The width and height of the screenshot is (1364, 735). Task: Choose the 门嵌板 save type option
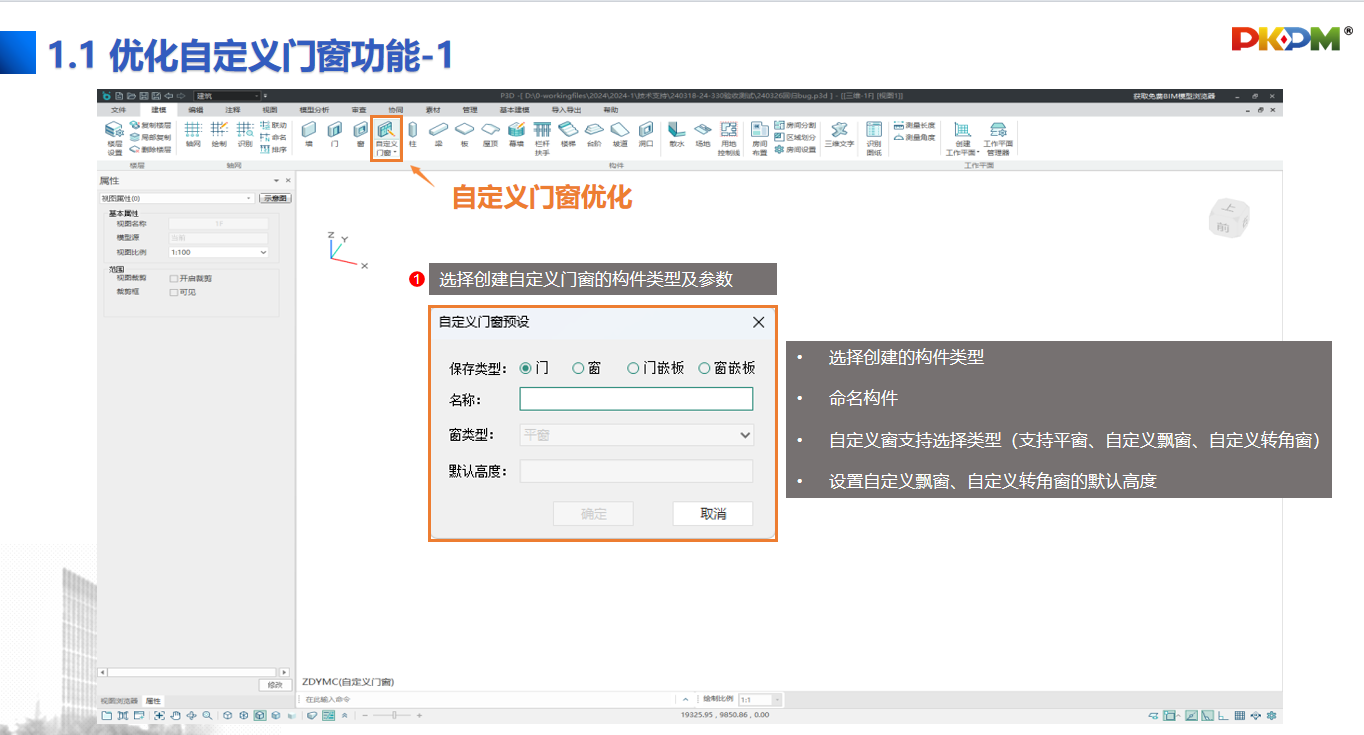pos(633,368)
